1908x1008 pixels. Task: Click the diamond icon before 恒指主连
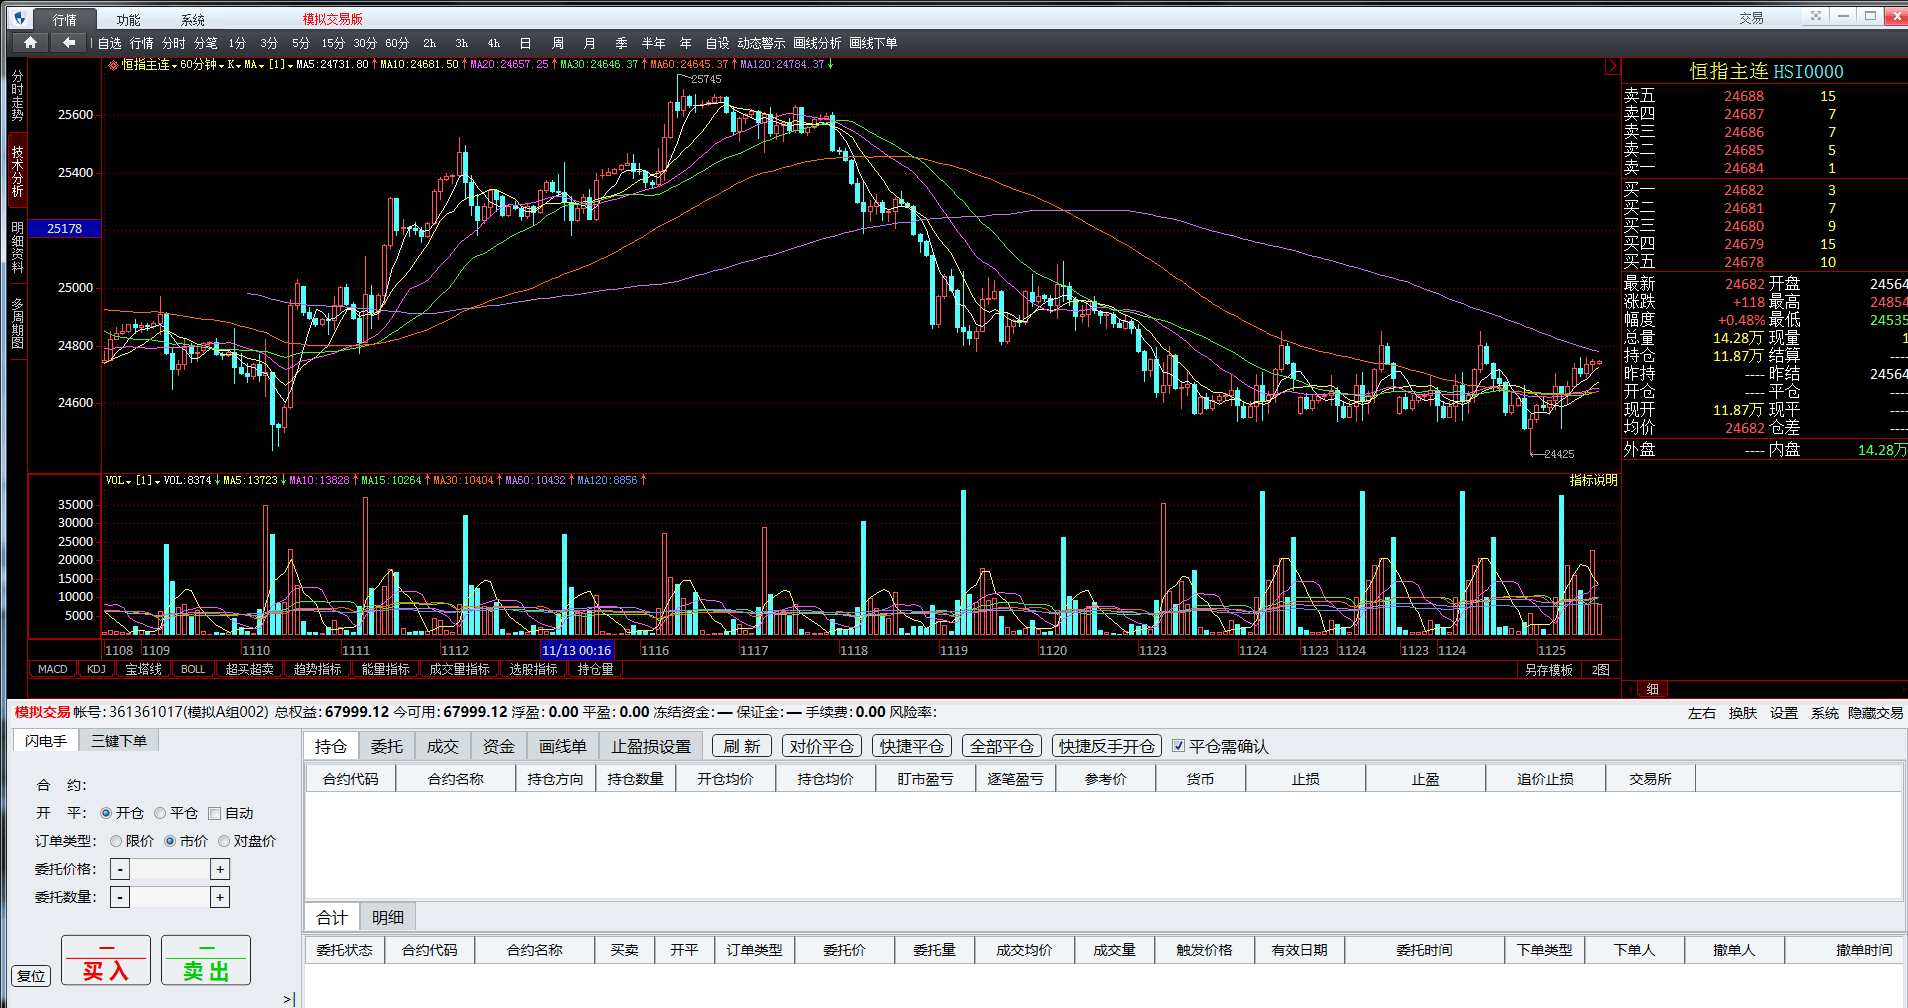click(x=113, y=65)
